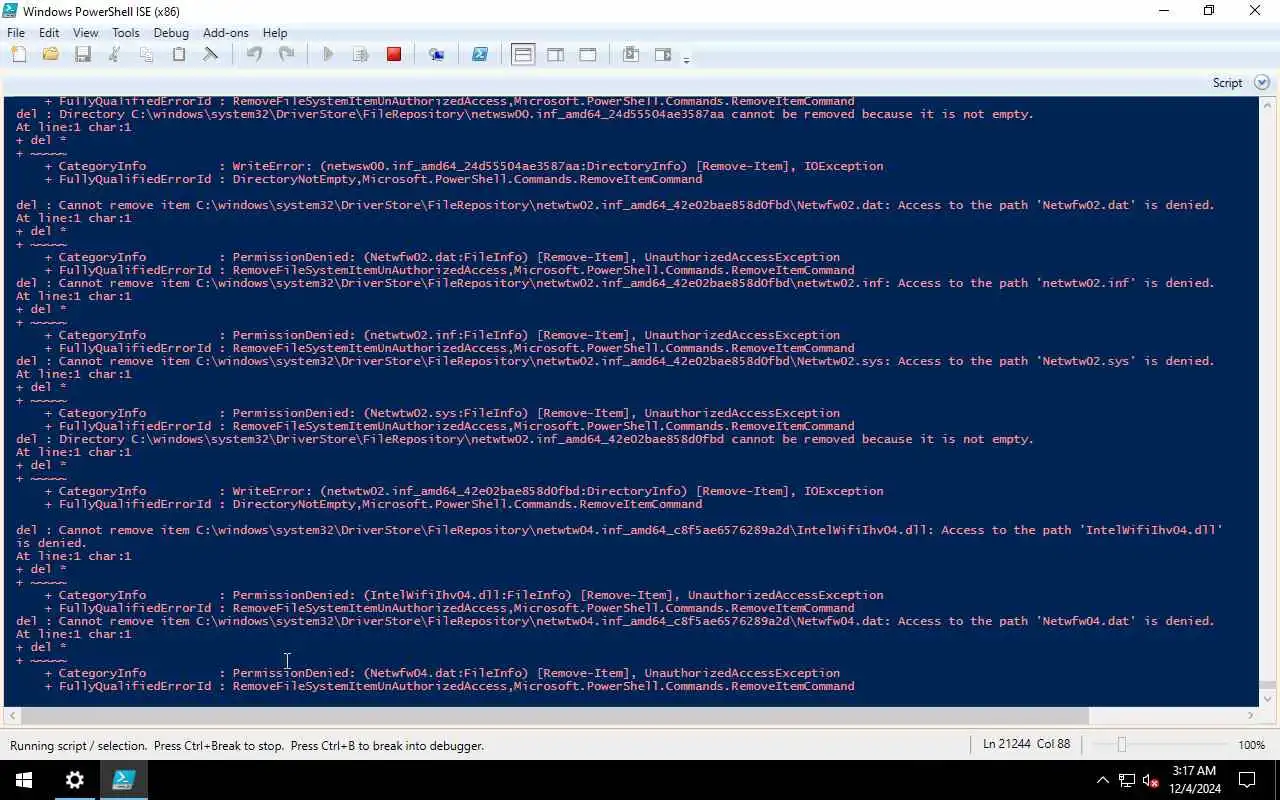Viewport: 1280px width, 800px height.
Task: Expand the Script pane chevron
Action: [1261, 83]
